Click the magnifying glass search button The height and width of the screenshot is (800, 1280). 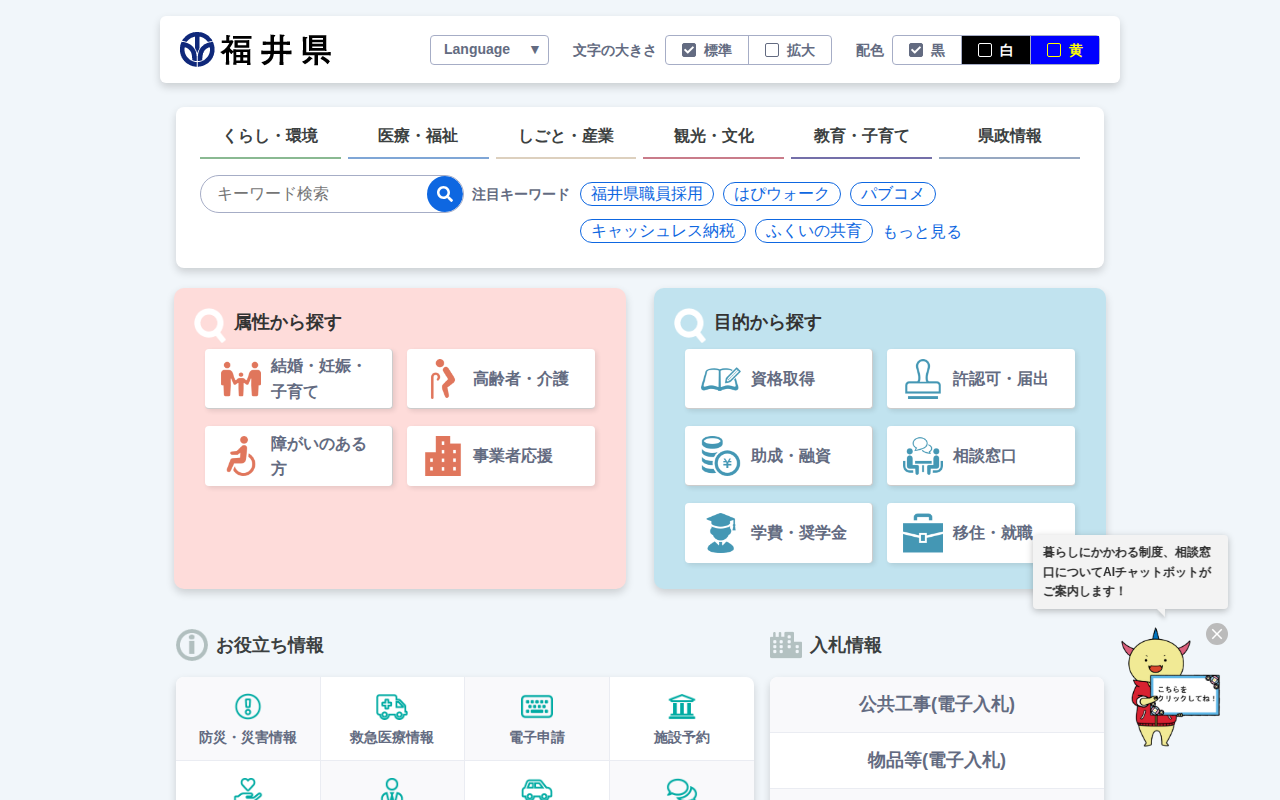[445, 194]
